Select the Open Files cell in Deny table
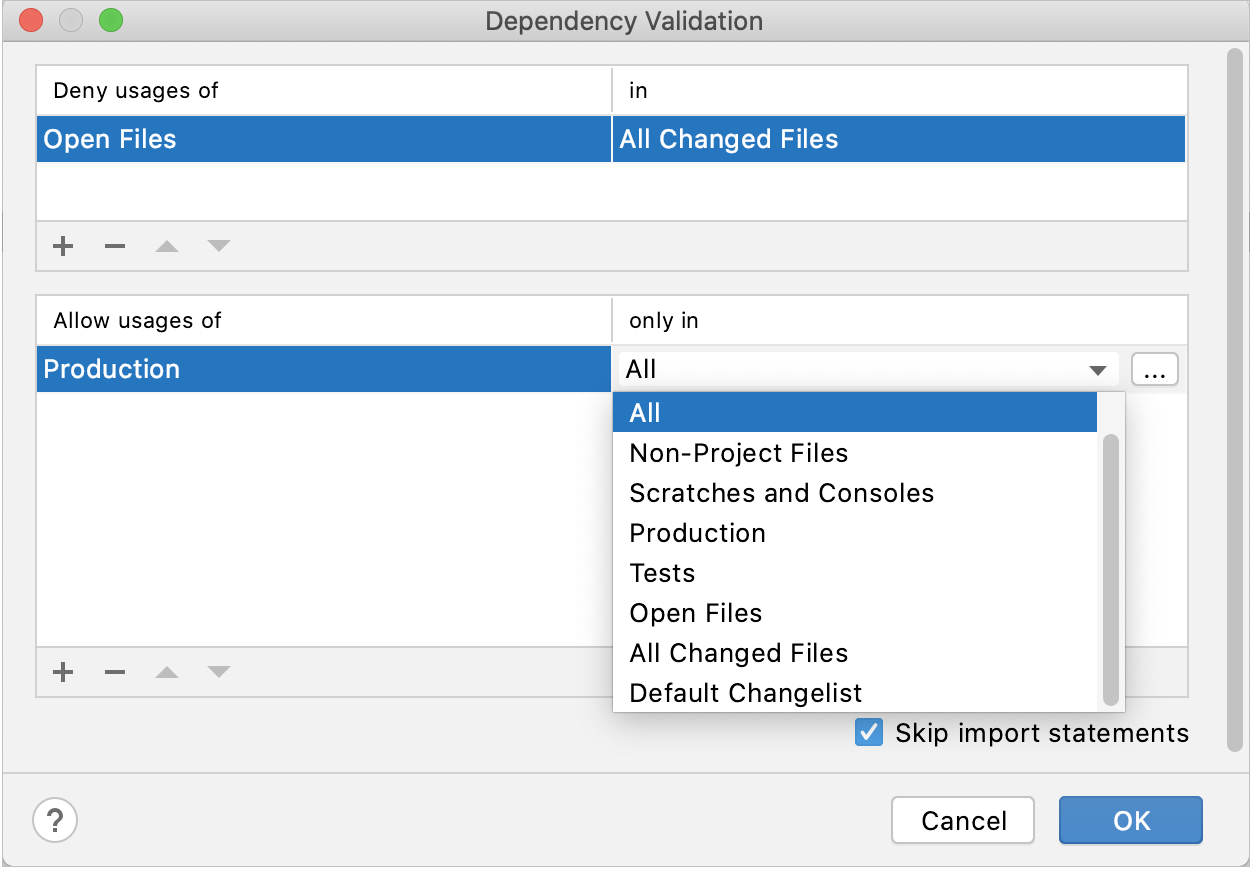Viewport: 1252px width, 869px height. (x=323, y=139)
